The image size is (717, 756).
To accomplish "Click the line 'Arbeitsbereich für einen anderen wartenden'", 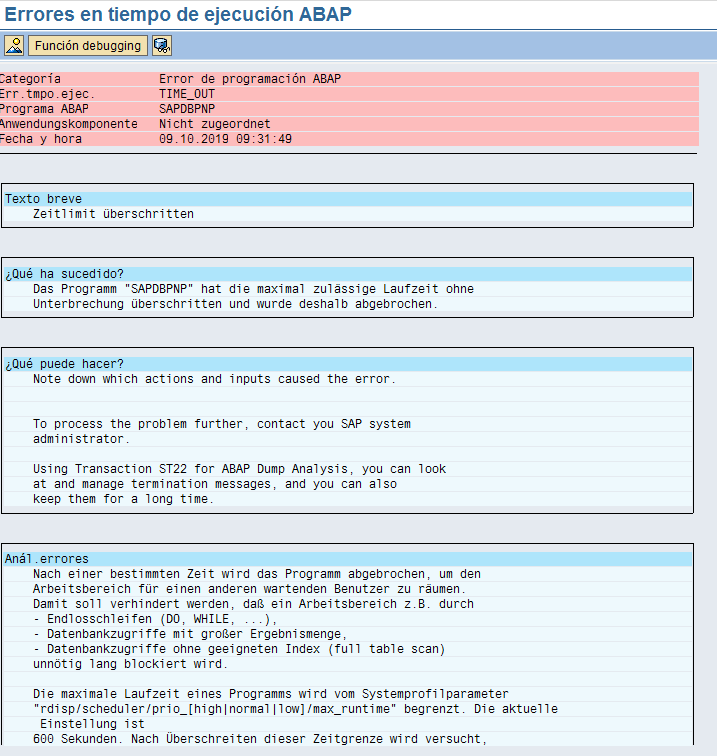I will click(x=249, y=589).
